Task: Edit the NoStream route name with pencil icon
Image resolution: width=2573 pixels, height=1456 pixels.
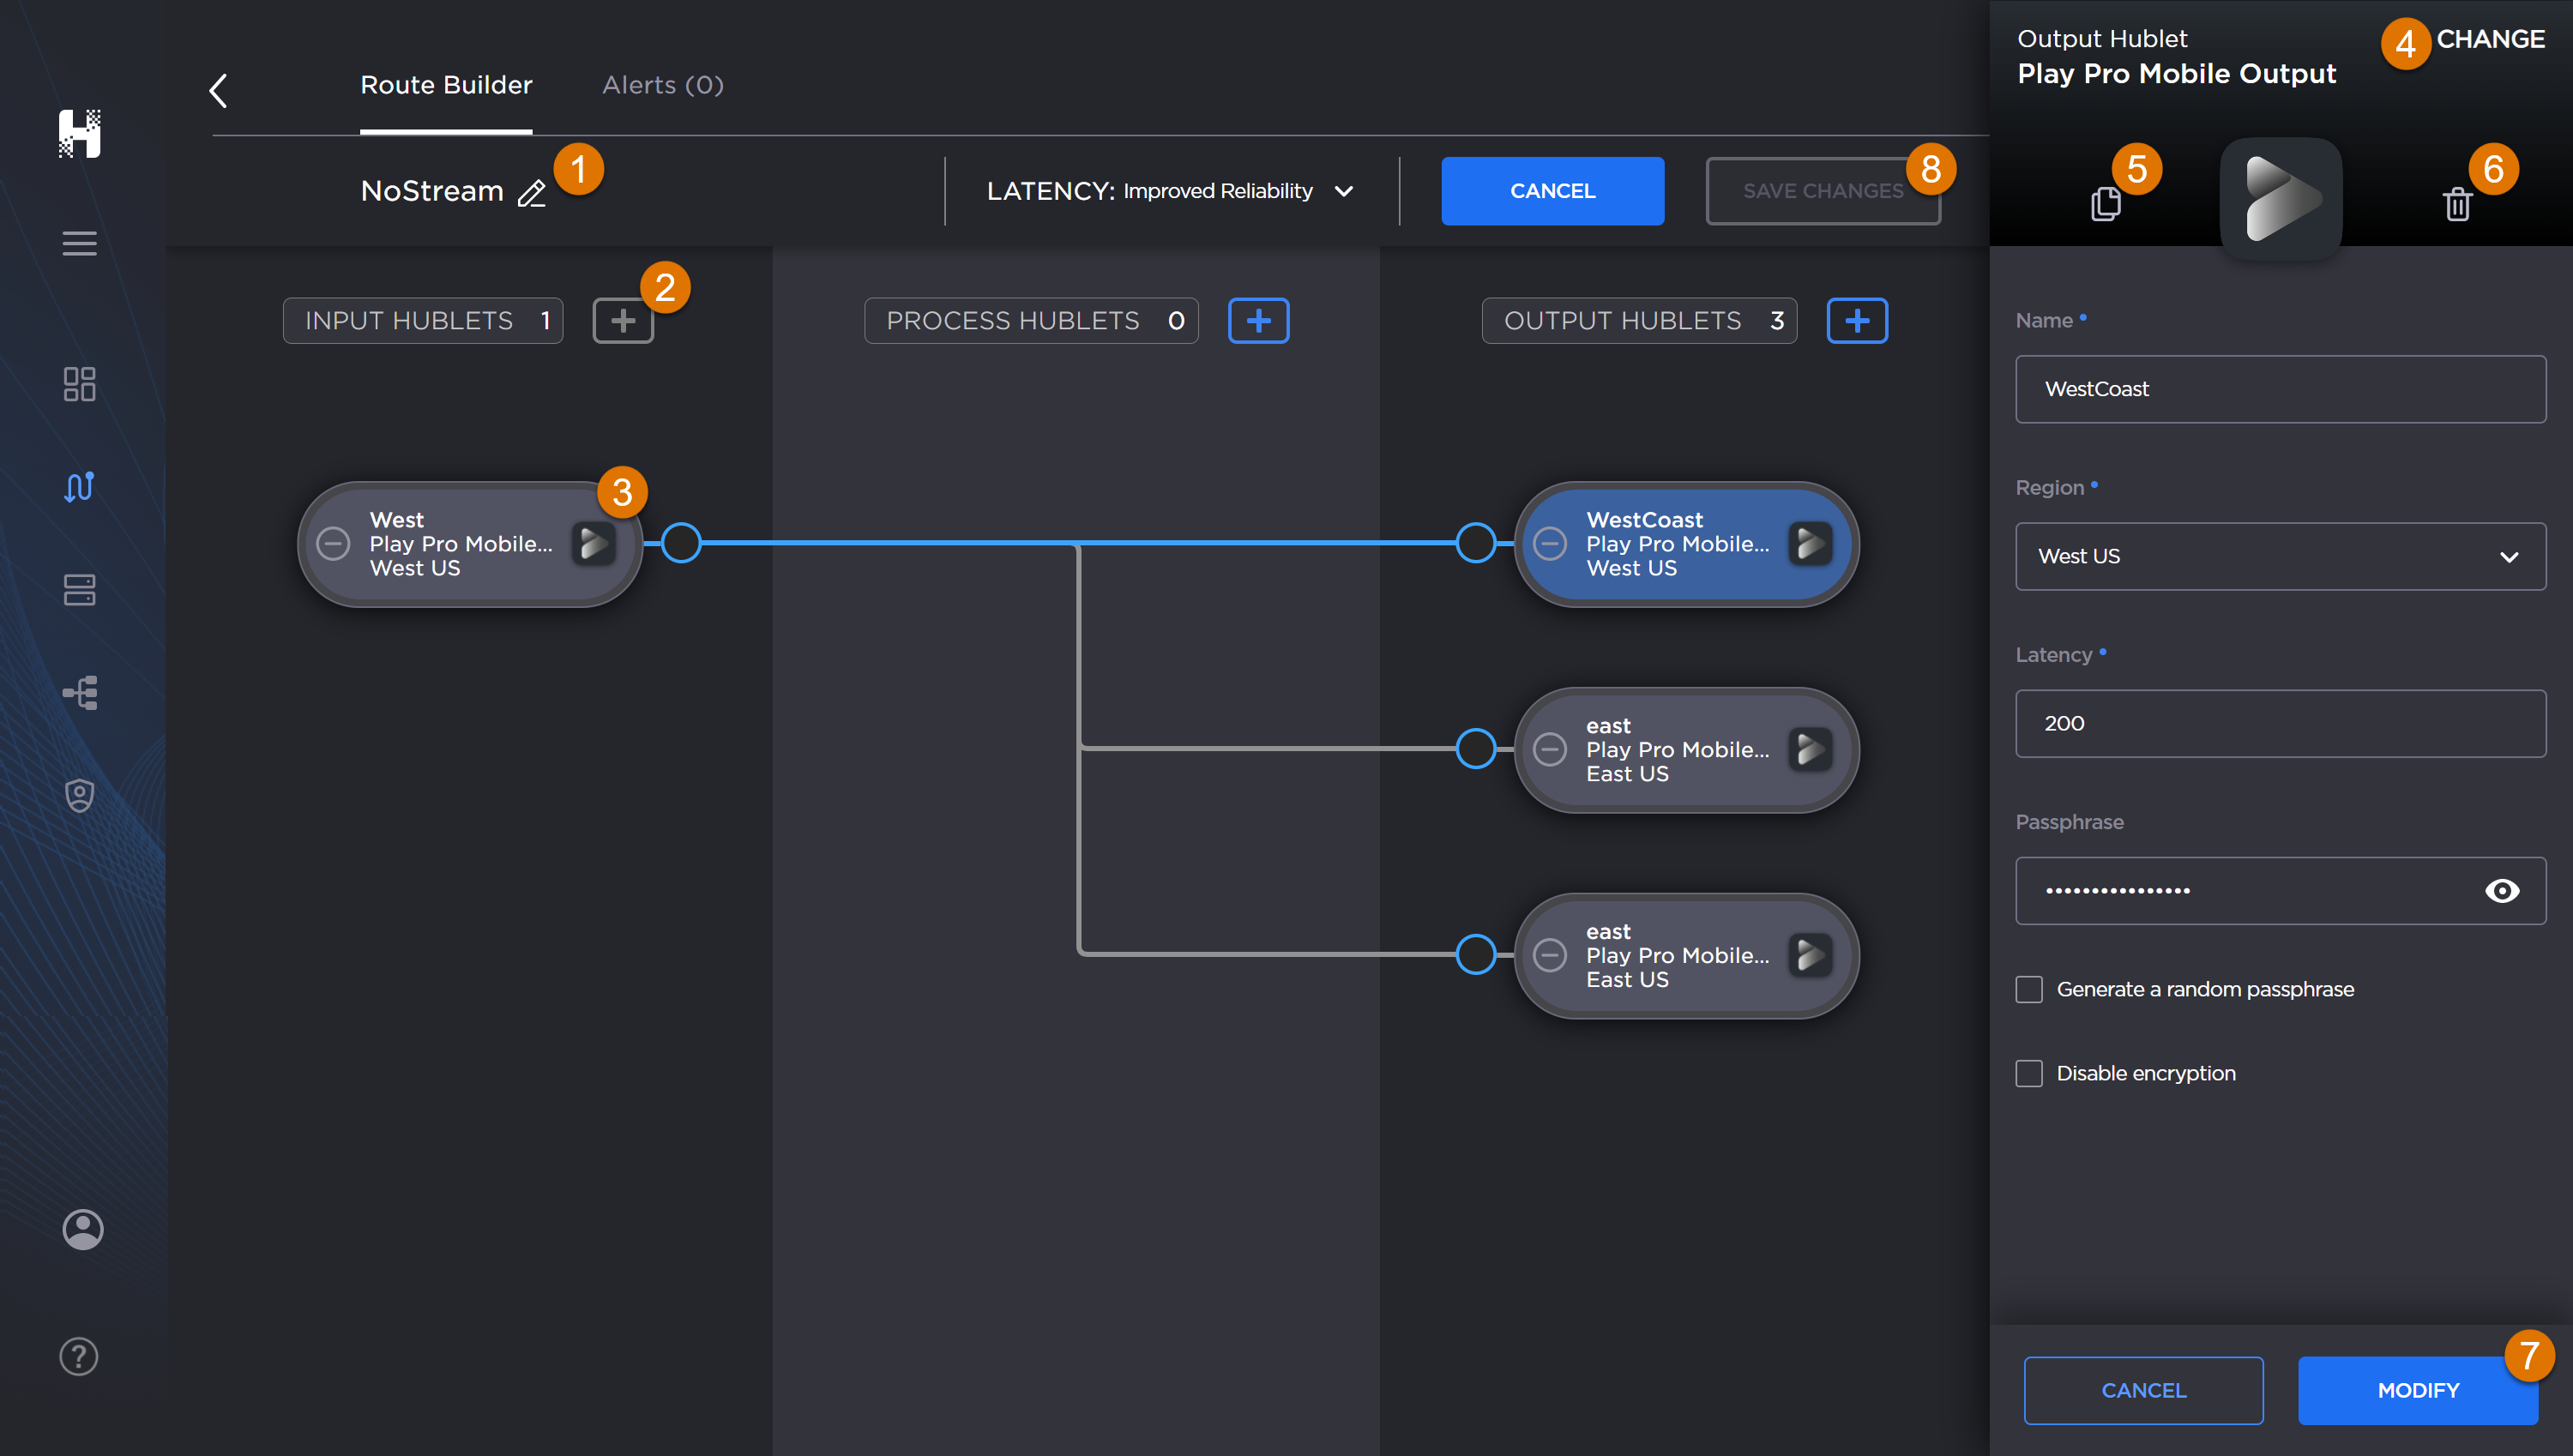Action: point(532,194)
